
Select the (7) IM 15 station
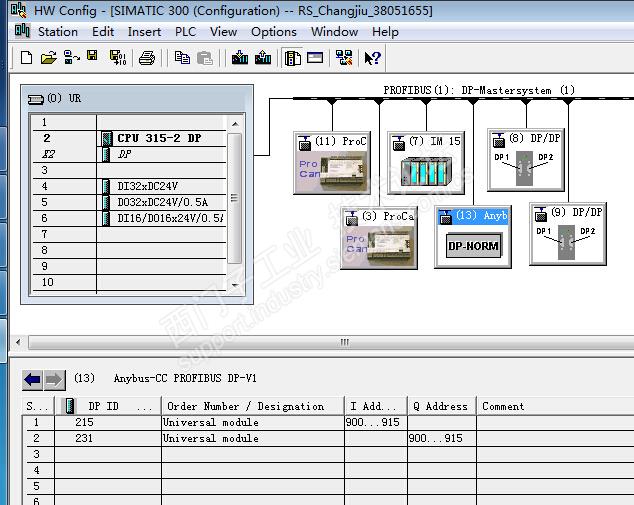426,163
